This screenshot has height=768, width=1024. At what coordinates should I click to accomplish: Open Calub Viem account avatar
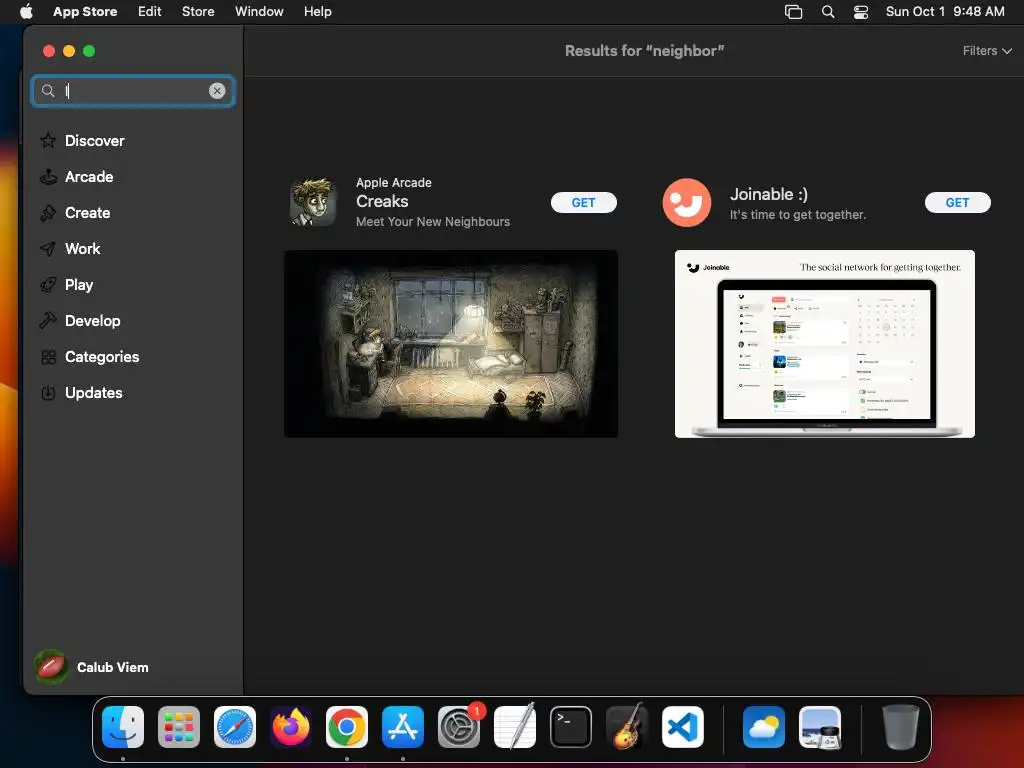50,667
